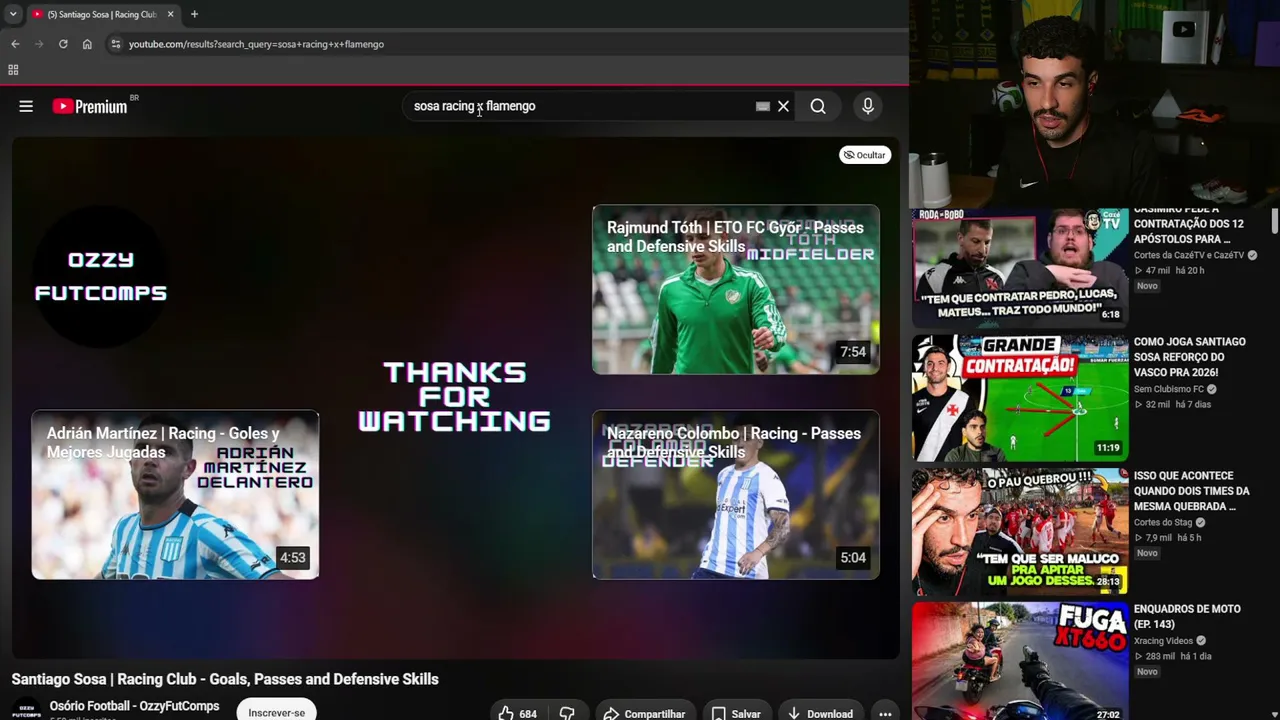Visit the Xracing Videos channel
The image size is (1280, 720).
(1163, 640)
